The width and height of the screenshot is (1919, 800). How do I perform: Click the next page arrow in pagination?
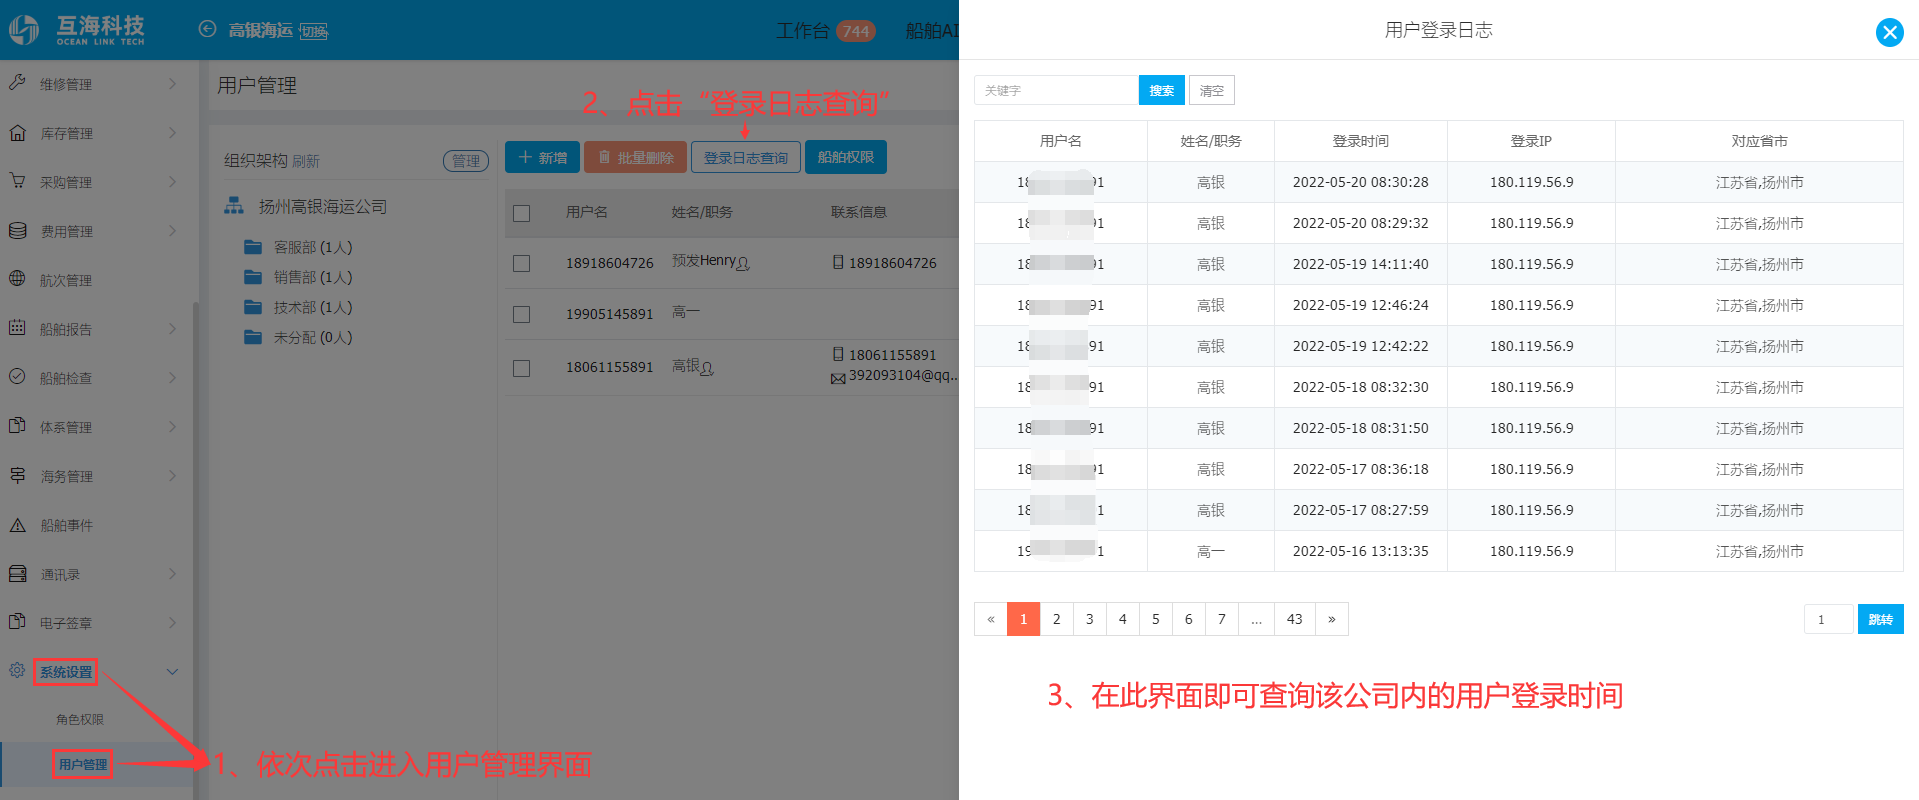point(1332,619)
